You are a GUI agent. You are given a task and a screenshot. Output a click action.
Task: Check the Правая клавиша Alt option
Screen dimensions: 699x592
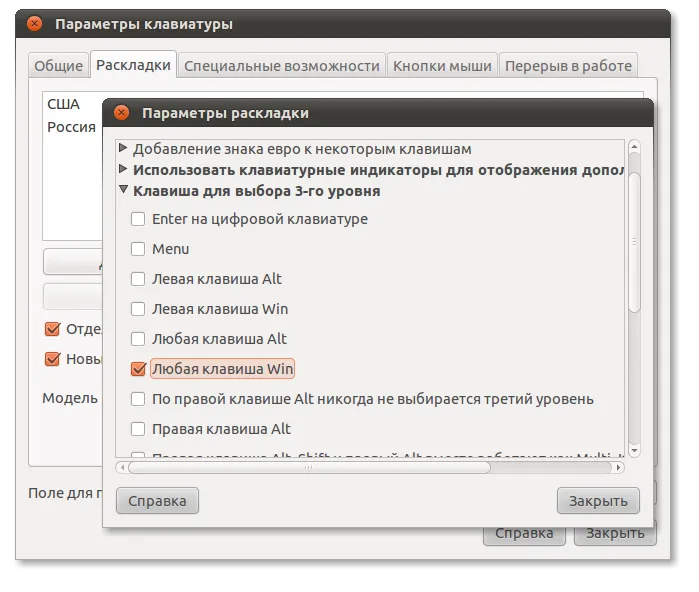pos(138,429)
